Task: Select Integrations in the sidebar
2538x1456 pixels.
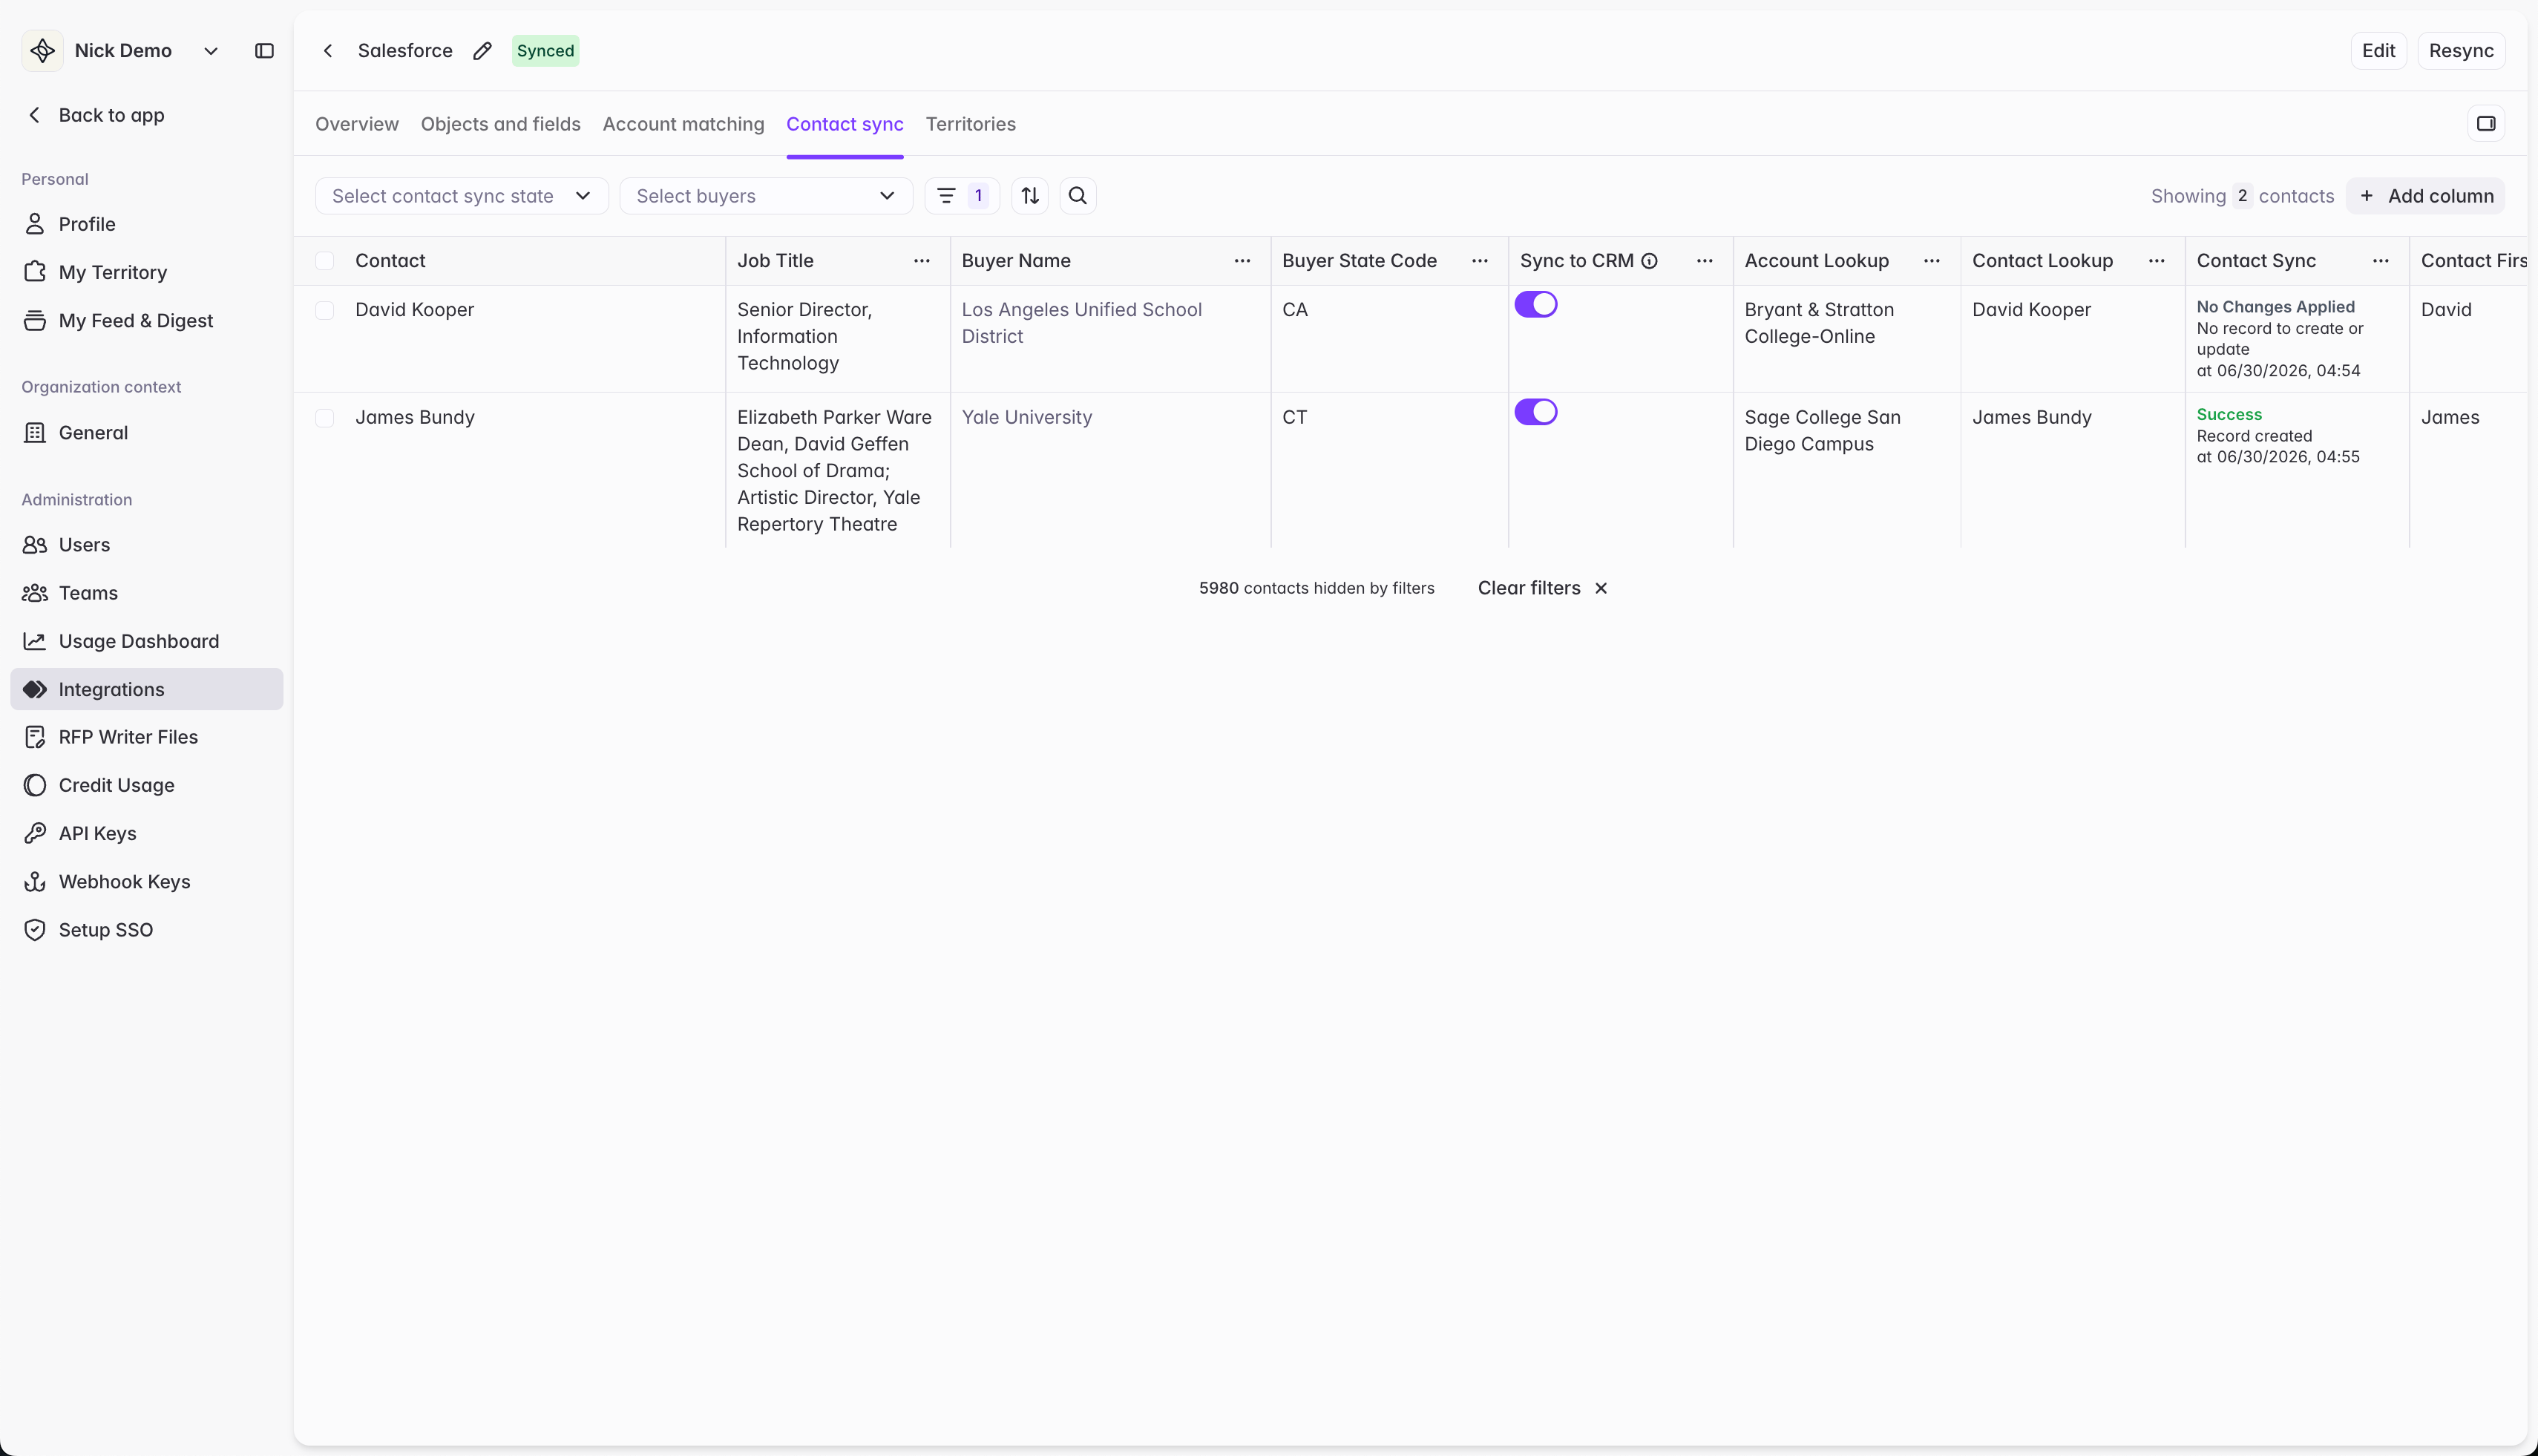Action: pyautogui.click(x=147, y=689)
